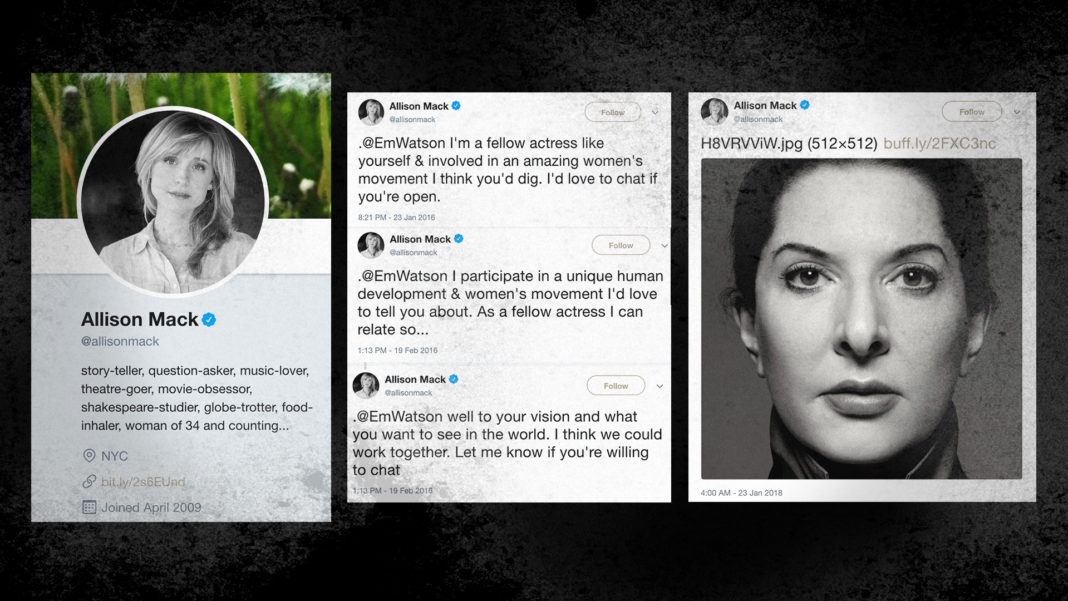1068x601 pixels.
Task: Expand the chevron menu on the second tweet
Action: point(664,245)
